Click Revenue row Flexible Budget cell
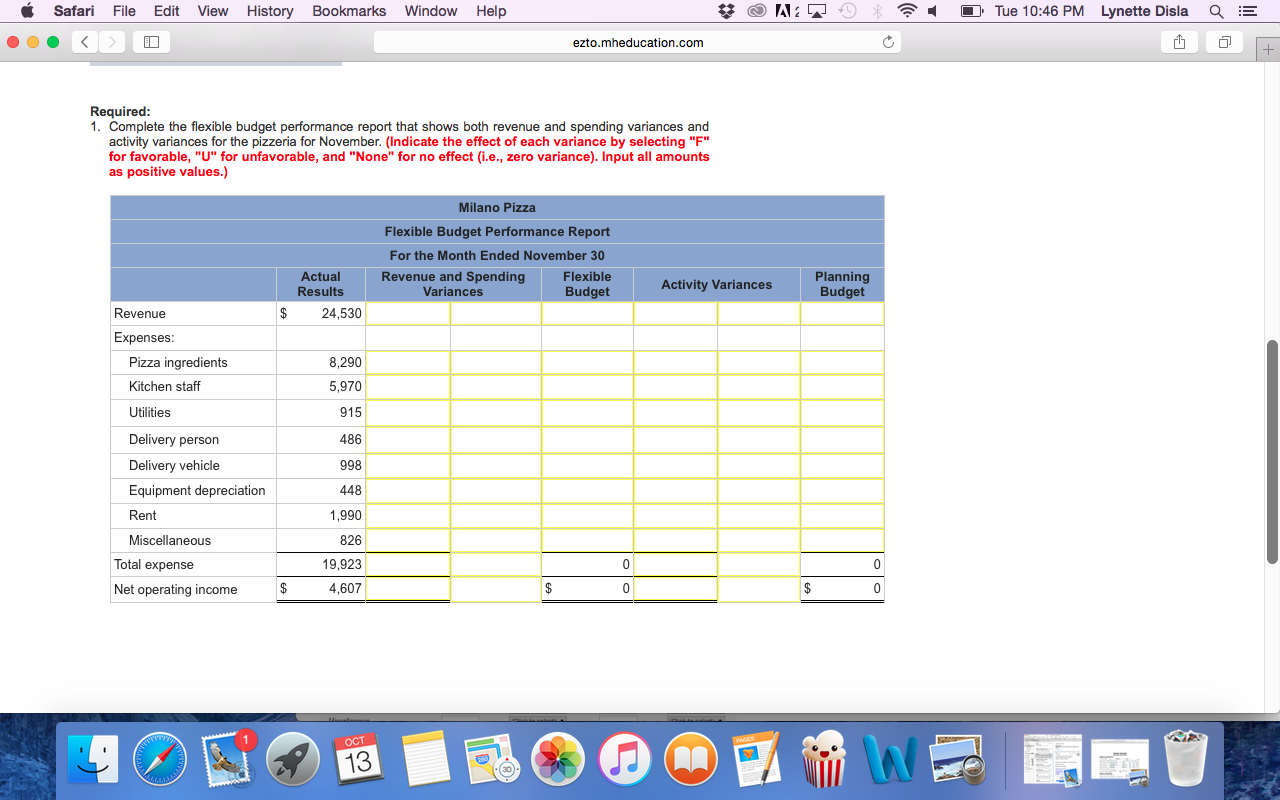1280x800 pixels. [x=587, y=314]
